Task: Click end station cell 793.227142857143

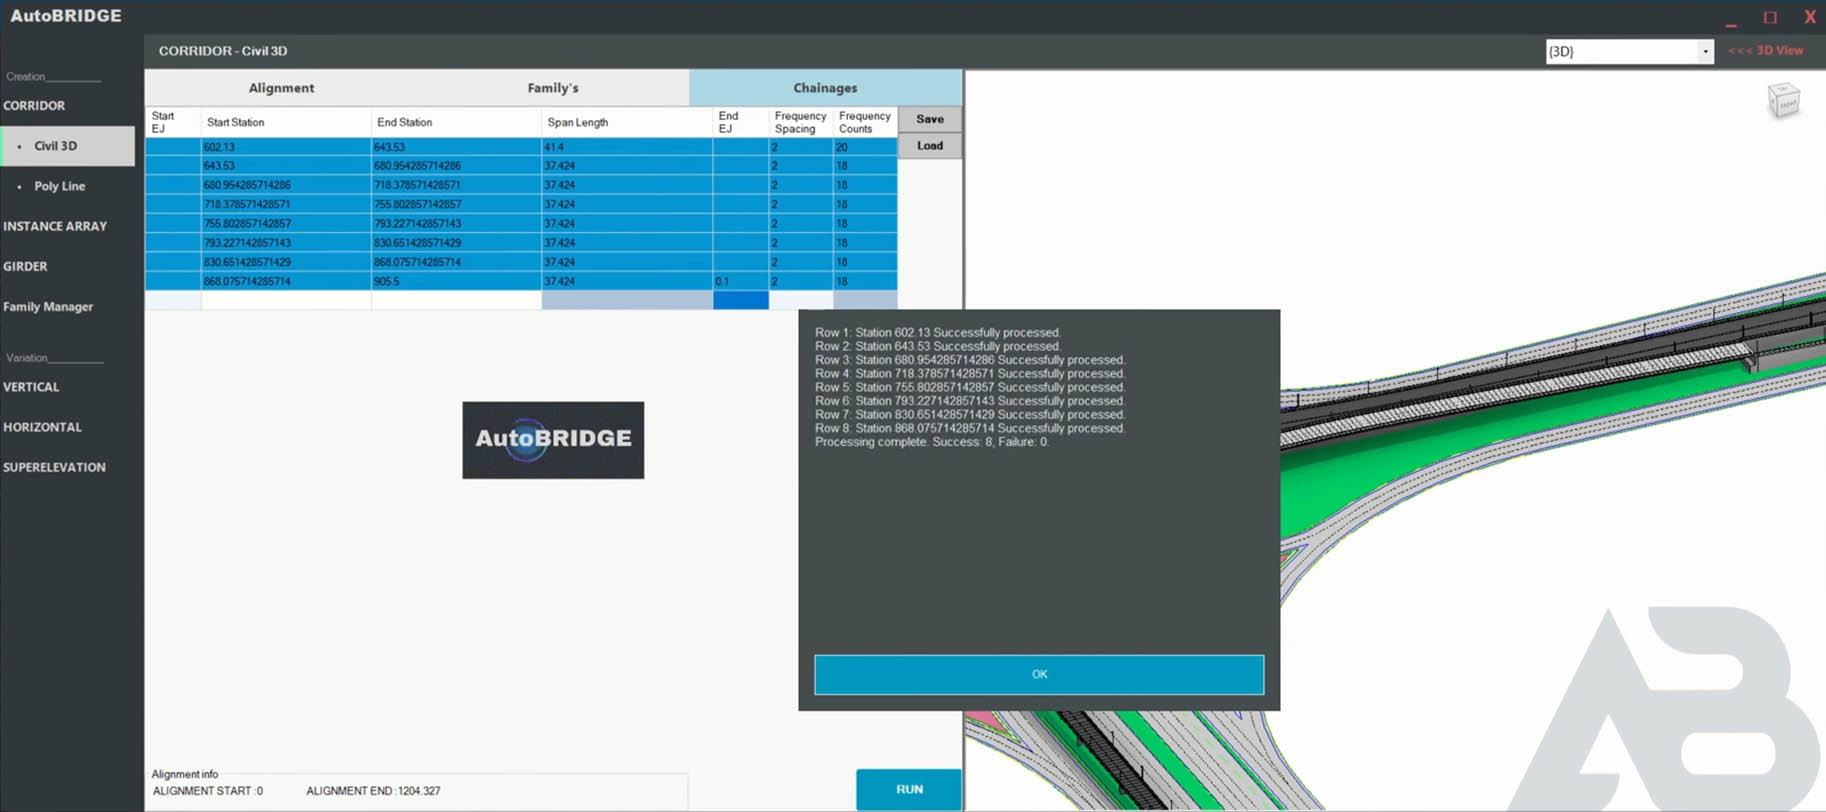Action: point(456,224)
